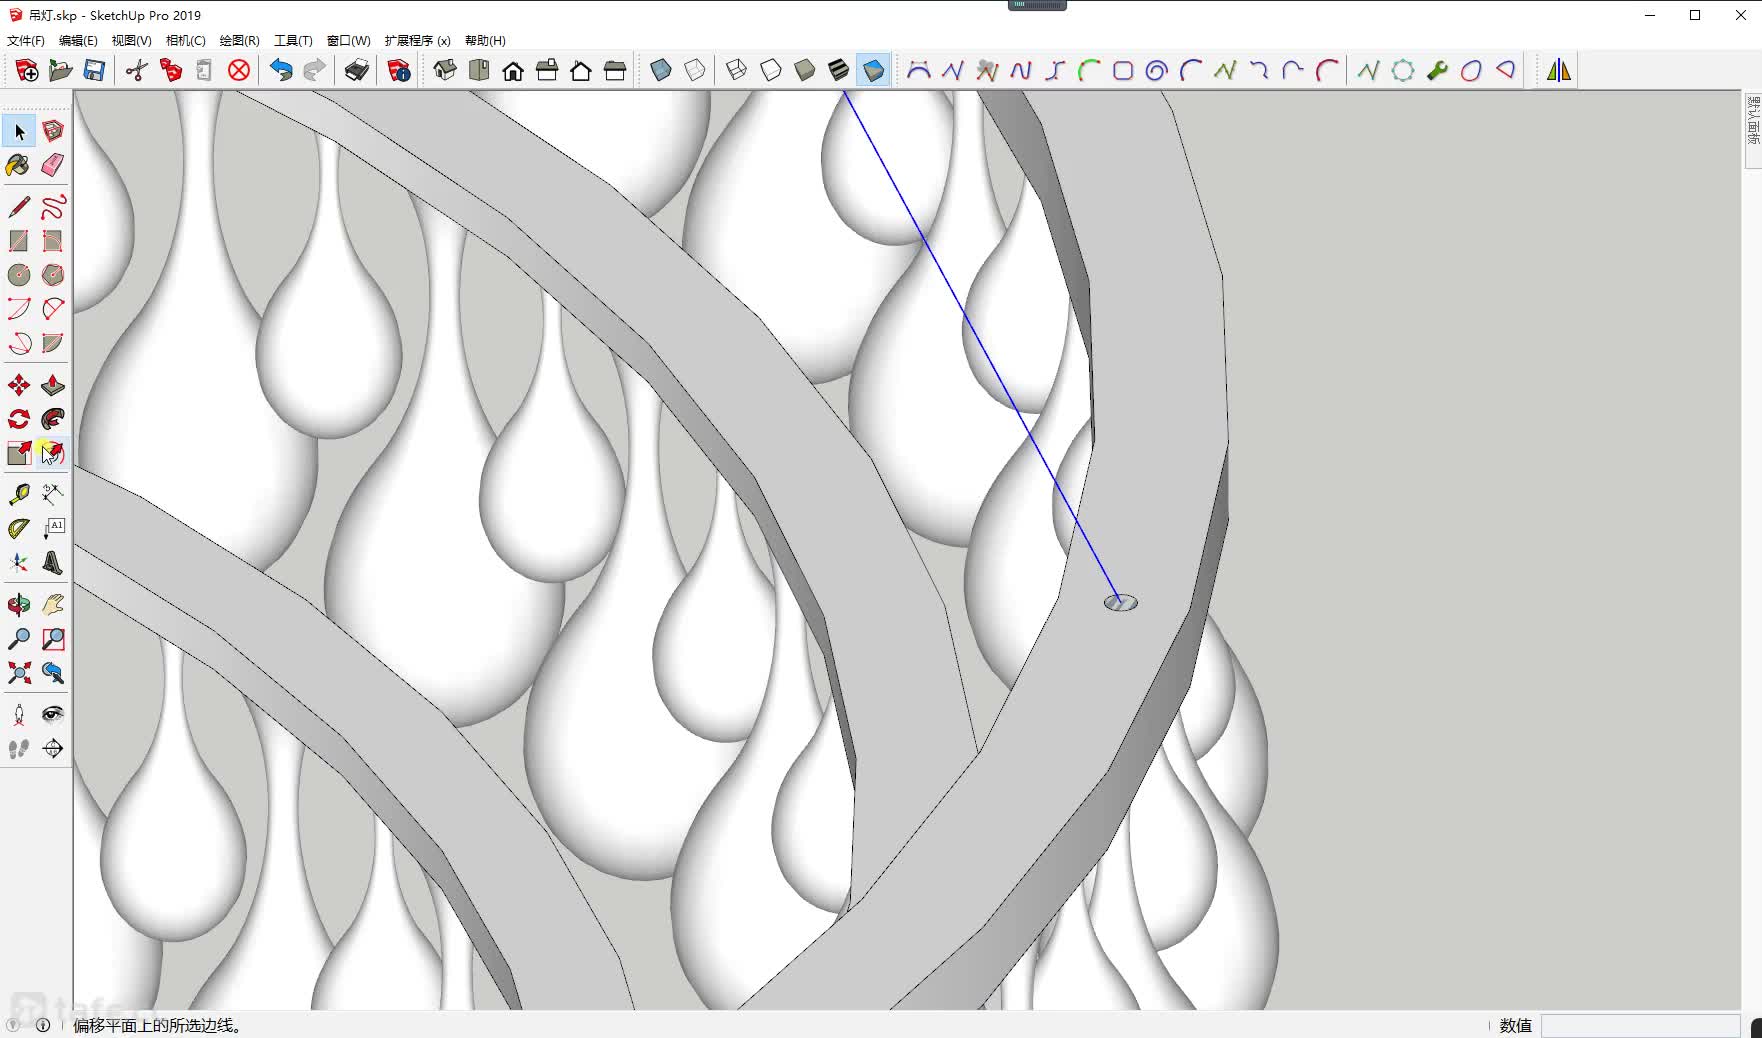Activate the Push/Pull tool
This screenshot has height=1038, width=1762.
pos(53,385)
